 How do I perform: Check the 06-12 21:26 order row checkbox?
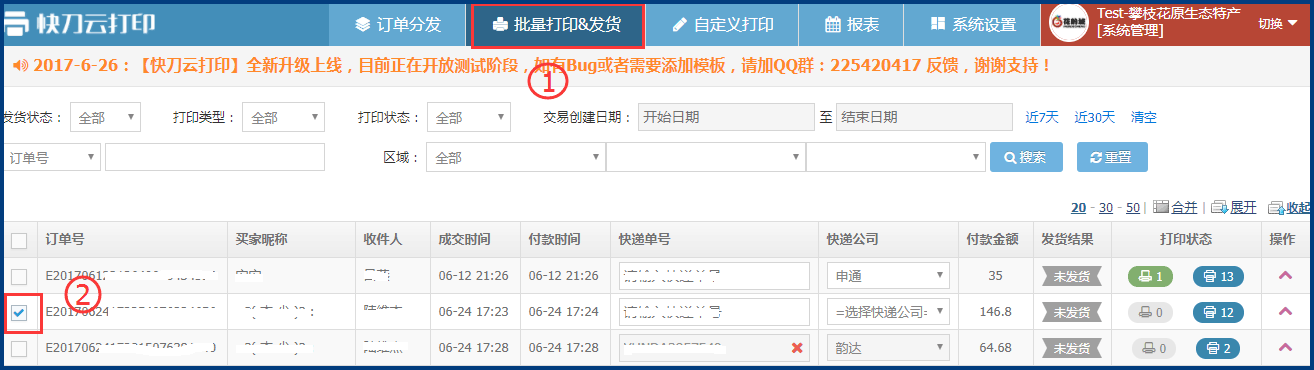(19, 276)
